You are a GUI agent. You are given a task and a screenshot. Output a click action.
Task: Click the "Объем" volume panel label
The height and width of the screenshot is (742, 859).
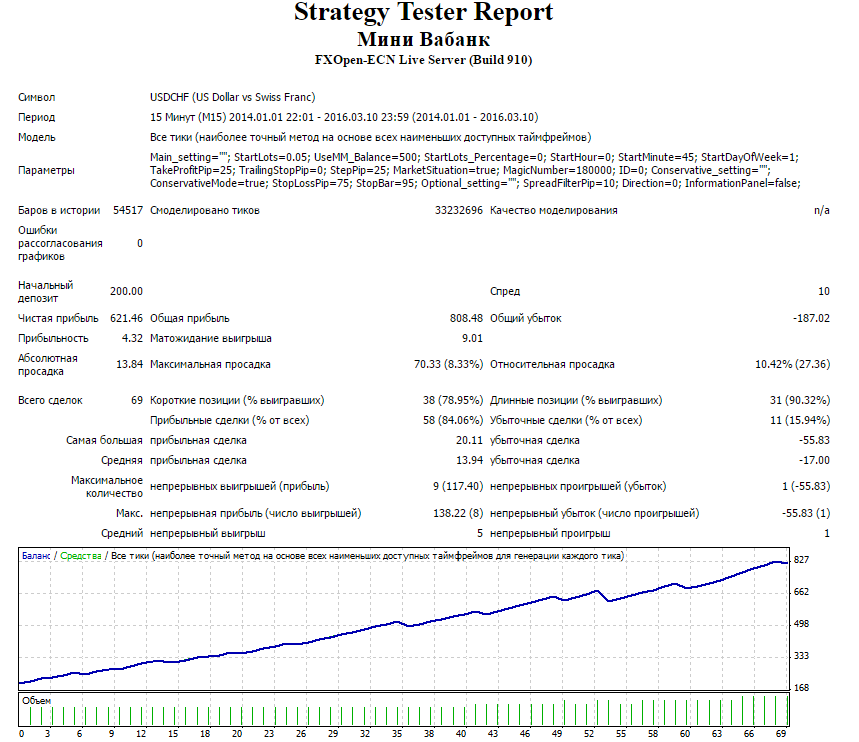[x=37, y=701]
